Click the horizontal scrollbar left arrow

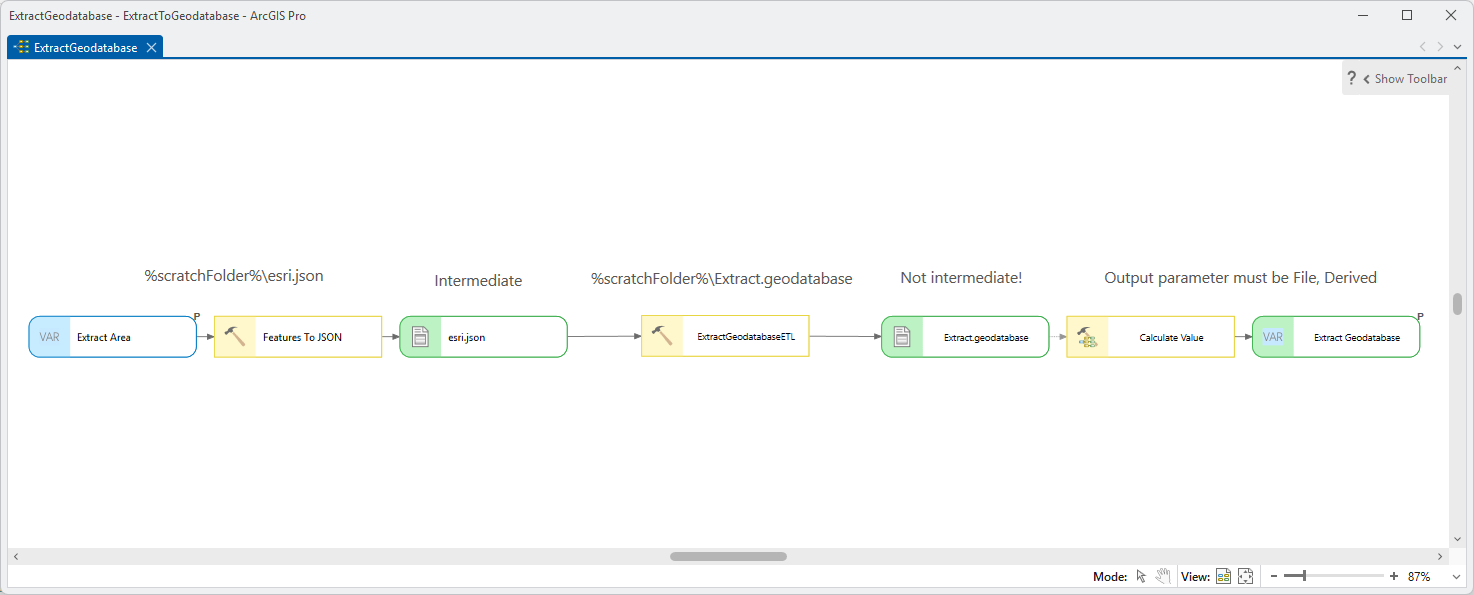(x=16, y=556)
